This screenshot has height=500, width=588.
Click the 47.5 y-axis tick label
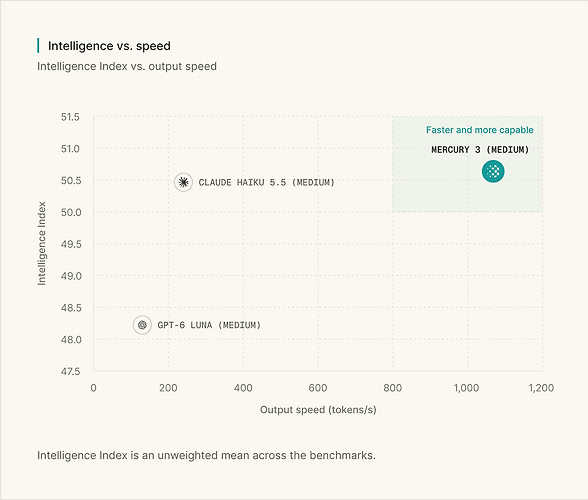[x=70, y=371]
